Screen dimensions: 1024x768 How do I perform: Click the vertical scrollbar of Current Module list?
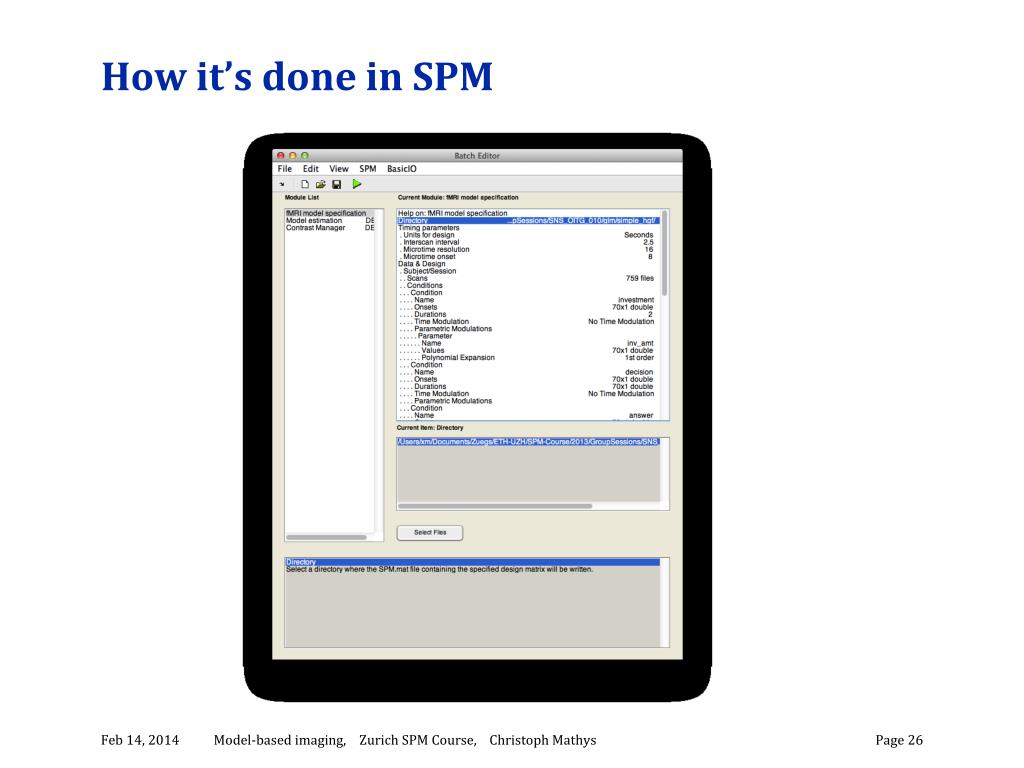(664, 252)
